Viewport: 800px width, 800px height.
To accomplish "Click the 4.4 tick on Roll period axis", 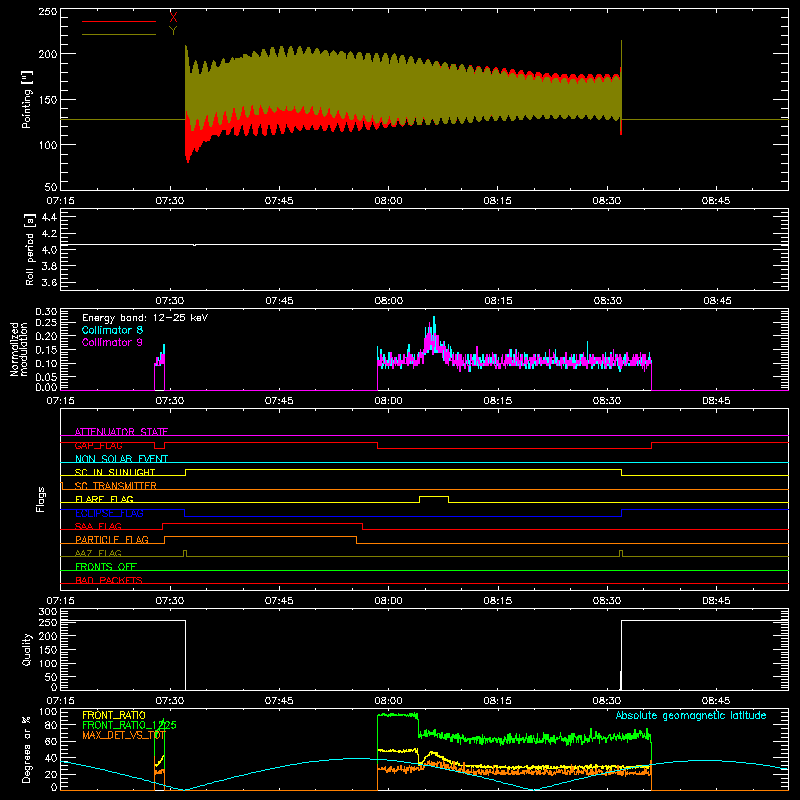I will [x=49, y=217].
